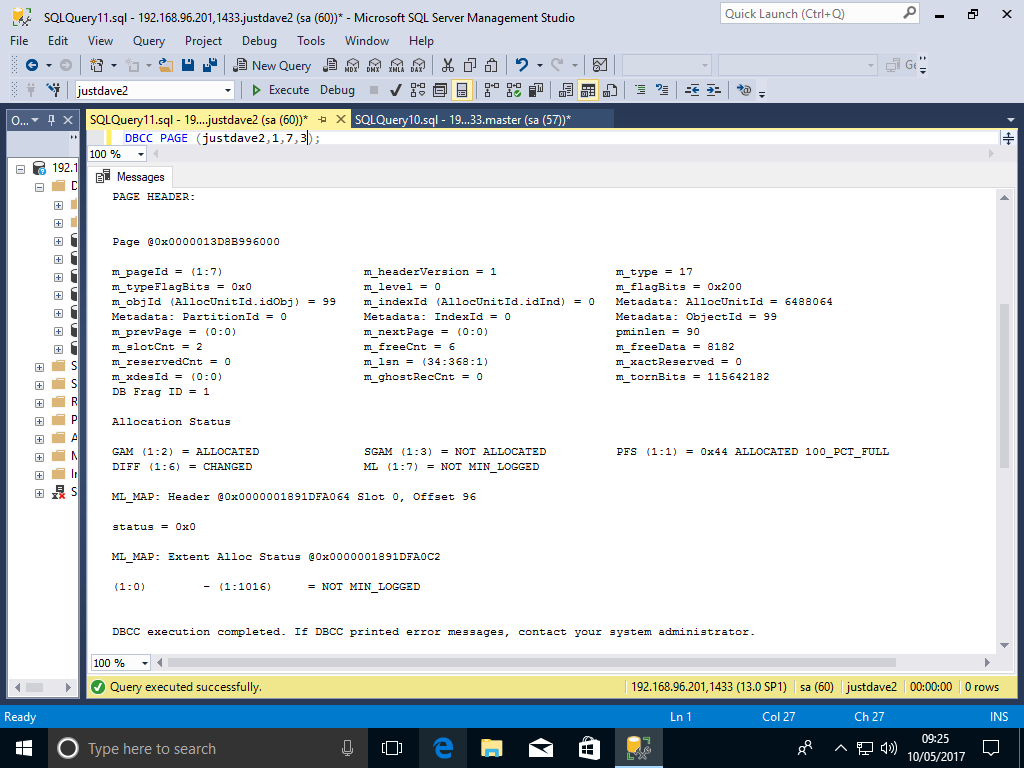1024x768 pixels.
Task: Switch to the SQLQuery10.sql tab
Action: (462, 120)
